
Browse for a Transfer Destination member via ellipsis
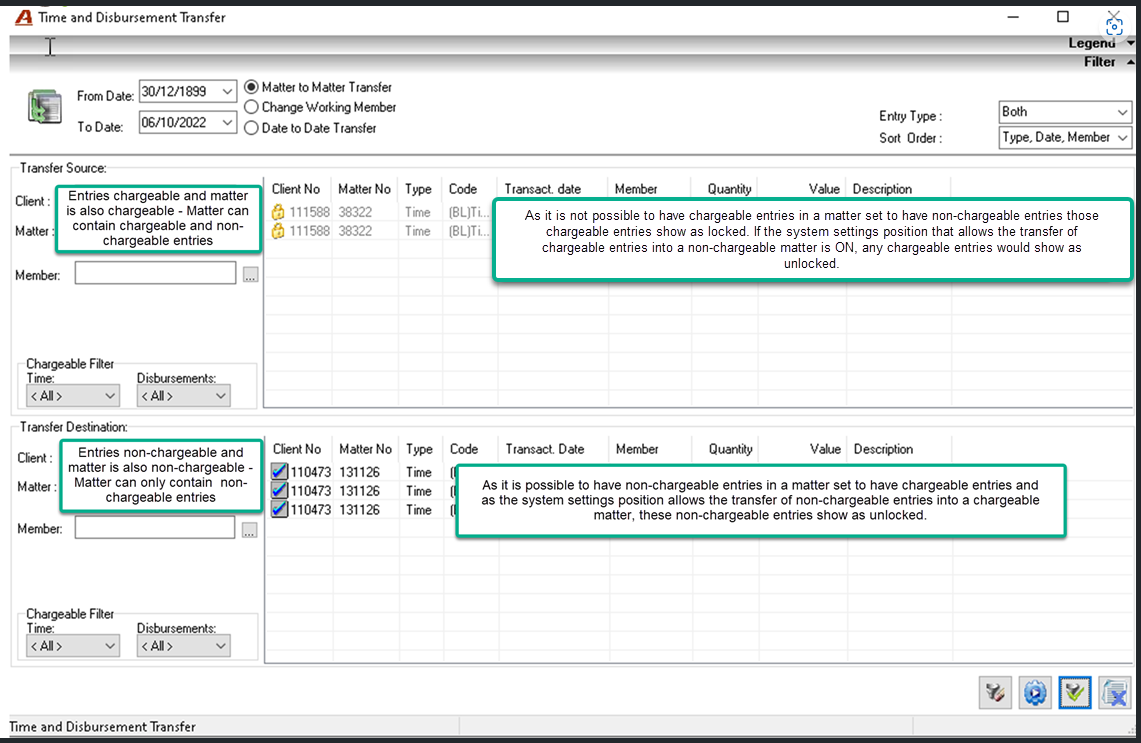[x=250, y=531]
